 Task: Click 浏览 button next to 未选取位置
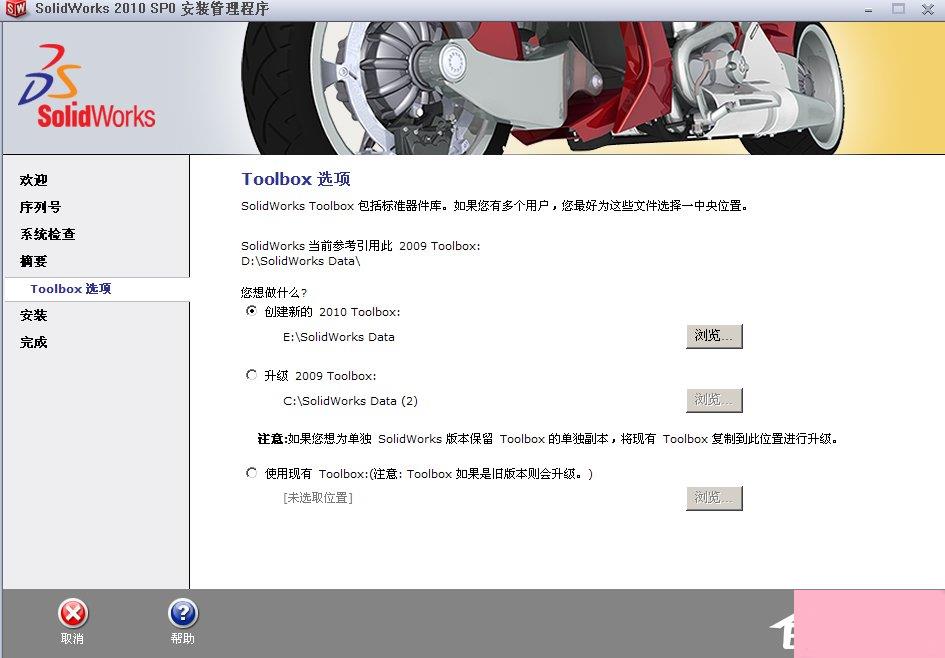[714, 498]
